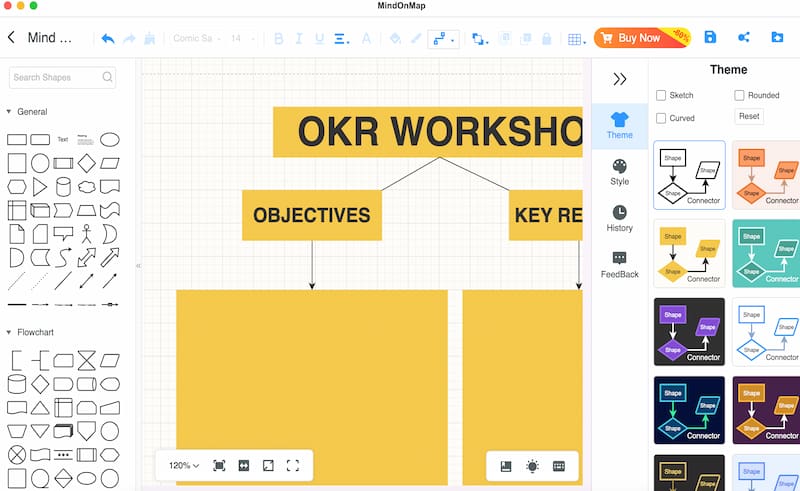Open the History tab
This screenshot has width=800, height=491.
tap(619, 218)
